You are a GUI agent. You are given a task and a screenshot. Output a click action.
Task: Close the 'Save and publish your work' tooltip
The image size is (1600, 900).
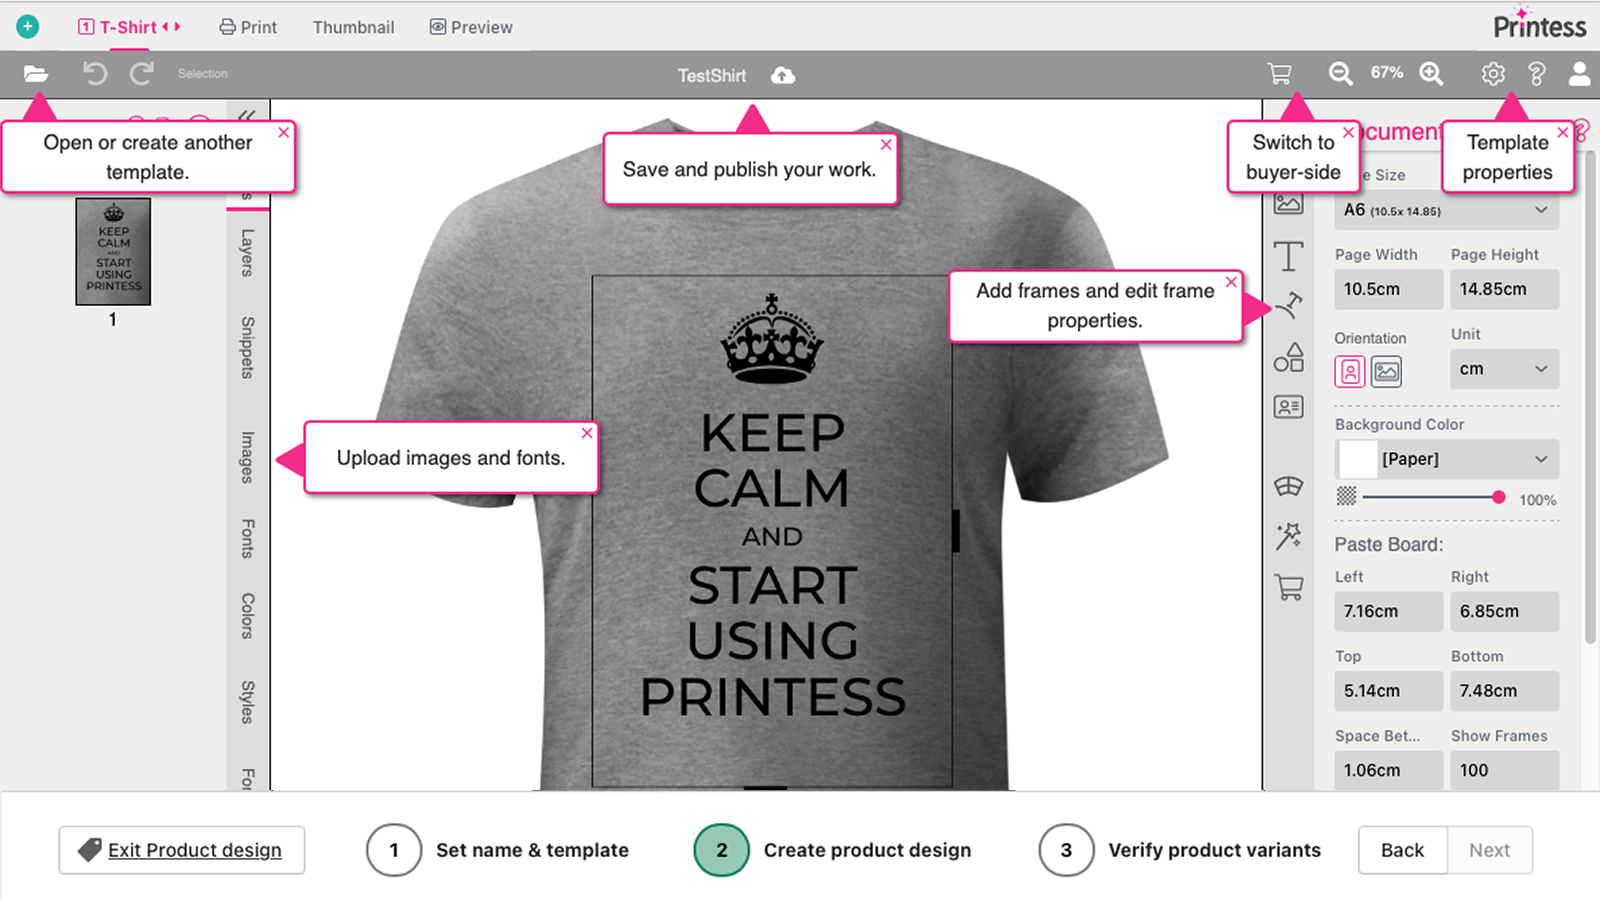tap(886, 144)
